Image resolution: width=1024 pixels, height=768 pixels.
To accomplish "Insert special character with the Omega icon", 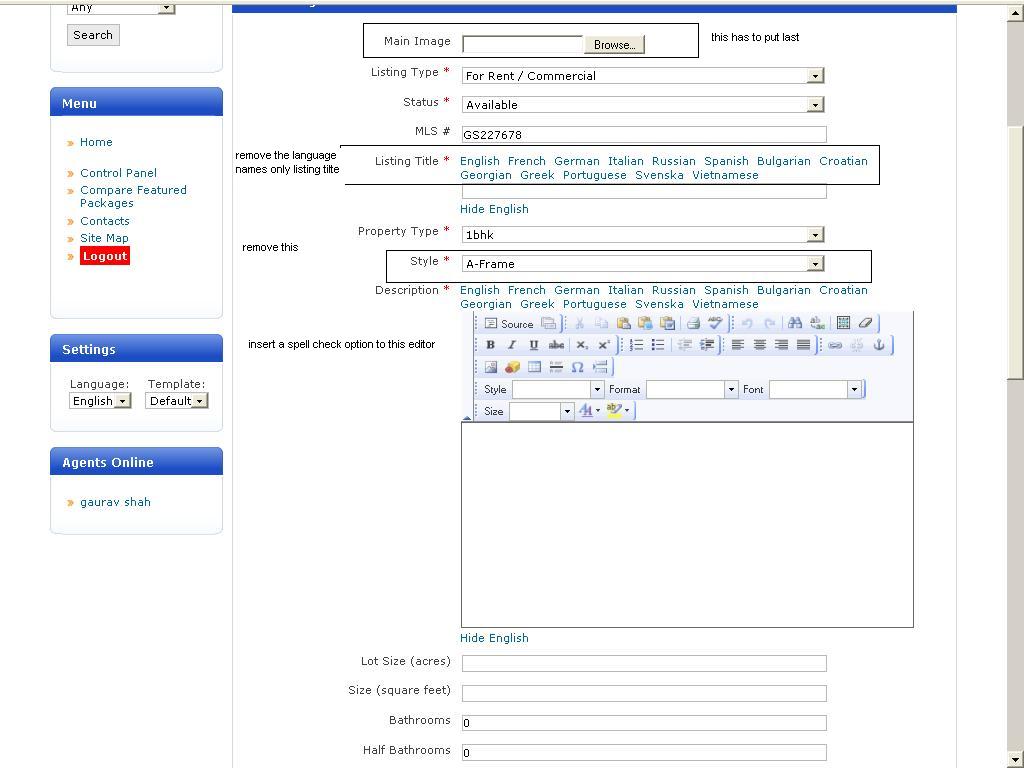I will point(577,367).
